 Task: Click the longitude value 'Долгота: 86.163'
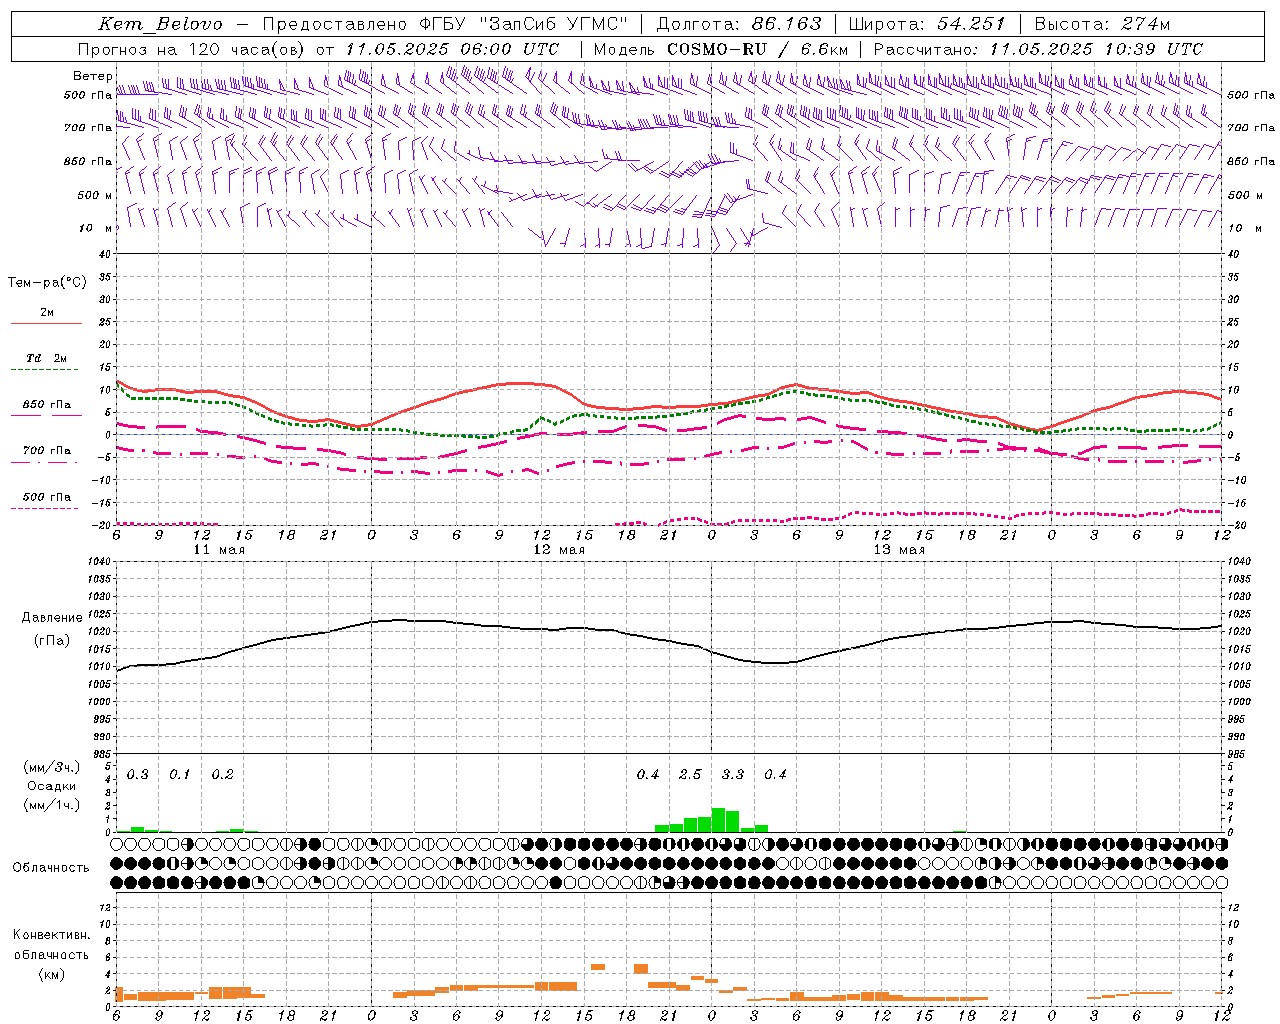pyautogui.click(x=738, y=24)
